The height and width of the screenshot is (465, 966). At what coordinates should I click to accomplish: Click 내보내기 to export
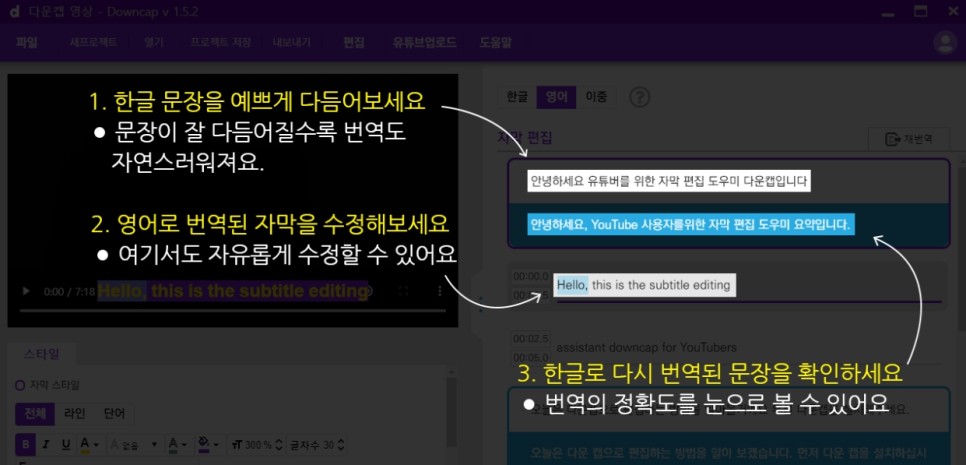292,42
